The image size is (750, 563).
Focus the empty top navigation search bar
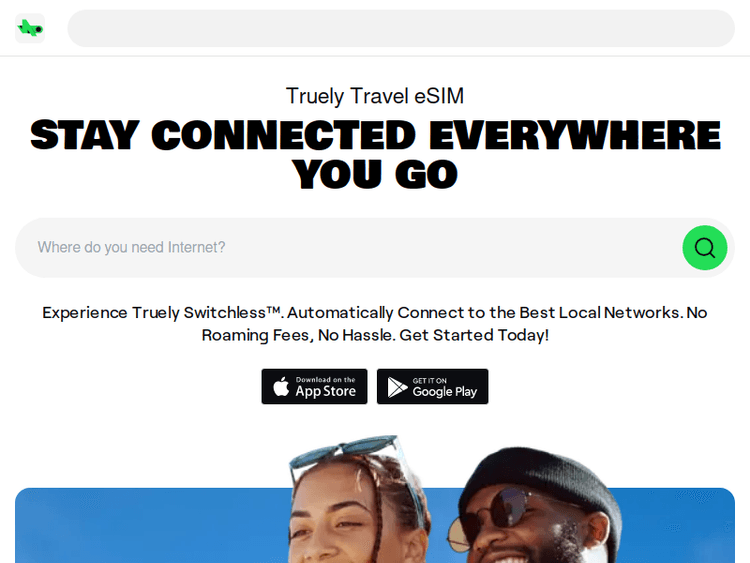point(401,28)
